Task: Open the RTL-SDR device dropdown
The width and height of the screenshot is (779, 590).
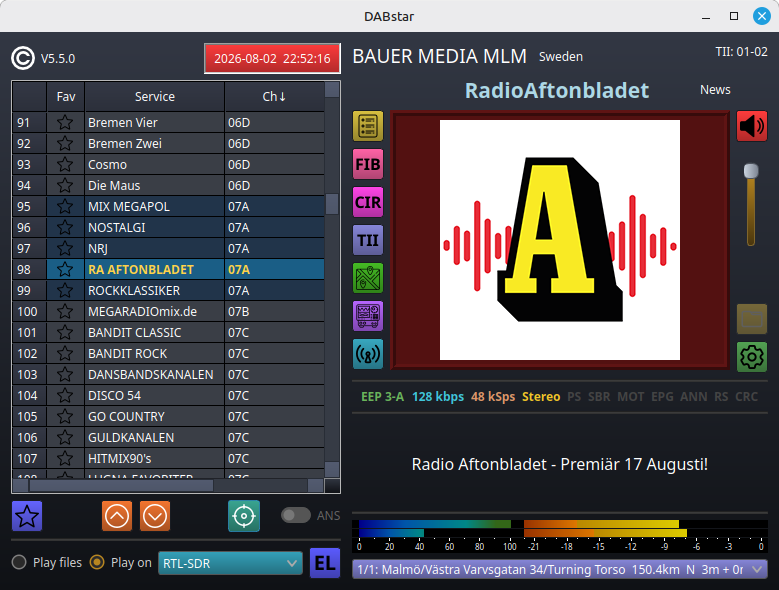Action: pos(230,563)
